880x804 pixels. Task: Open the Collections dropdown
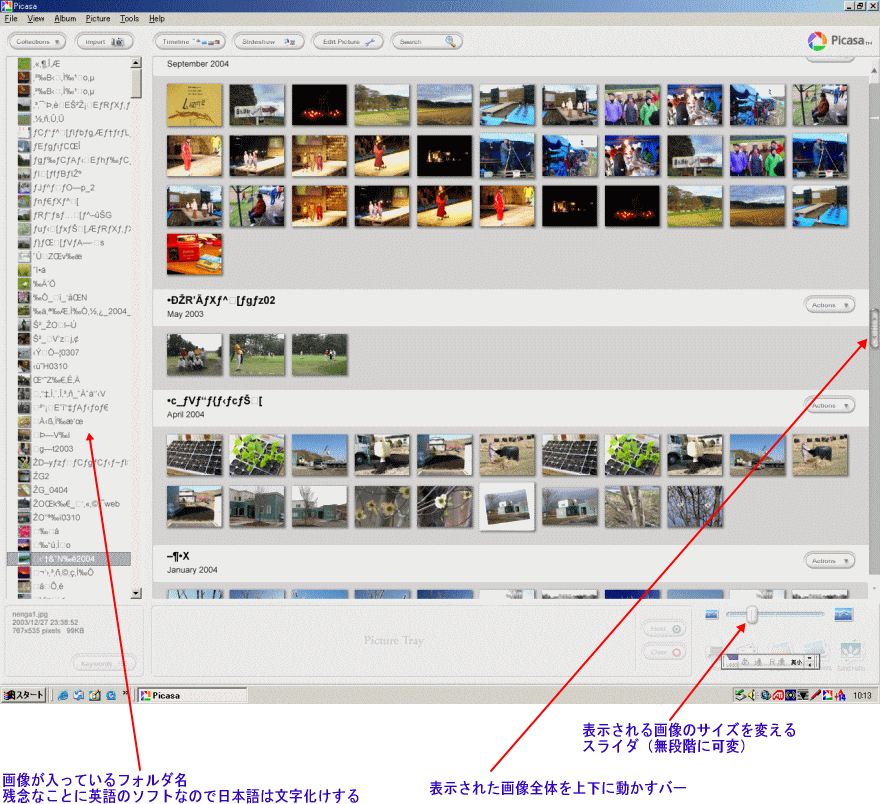coord(37,42)
